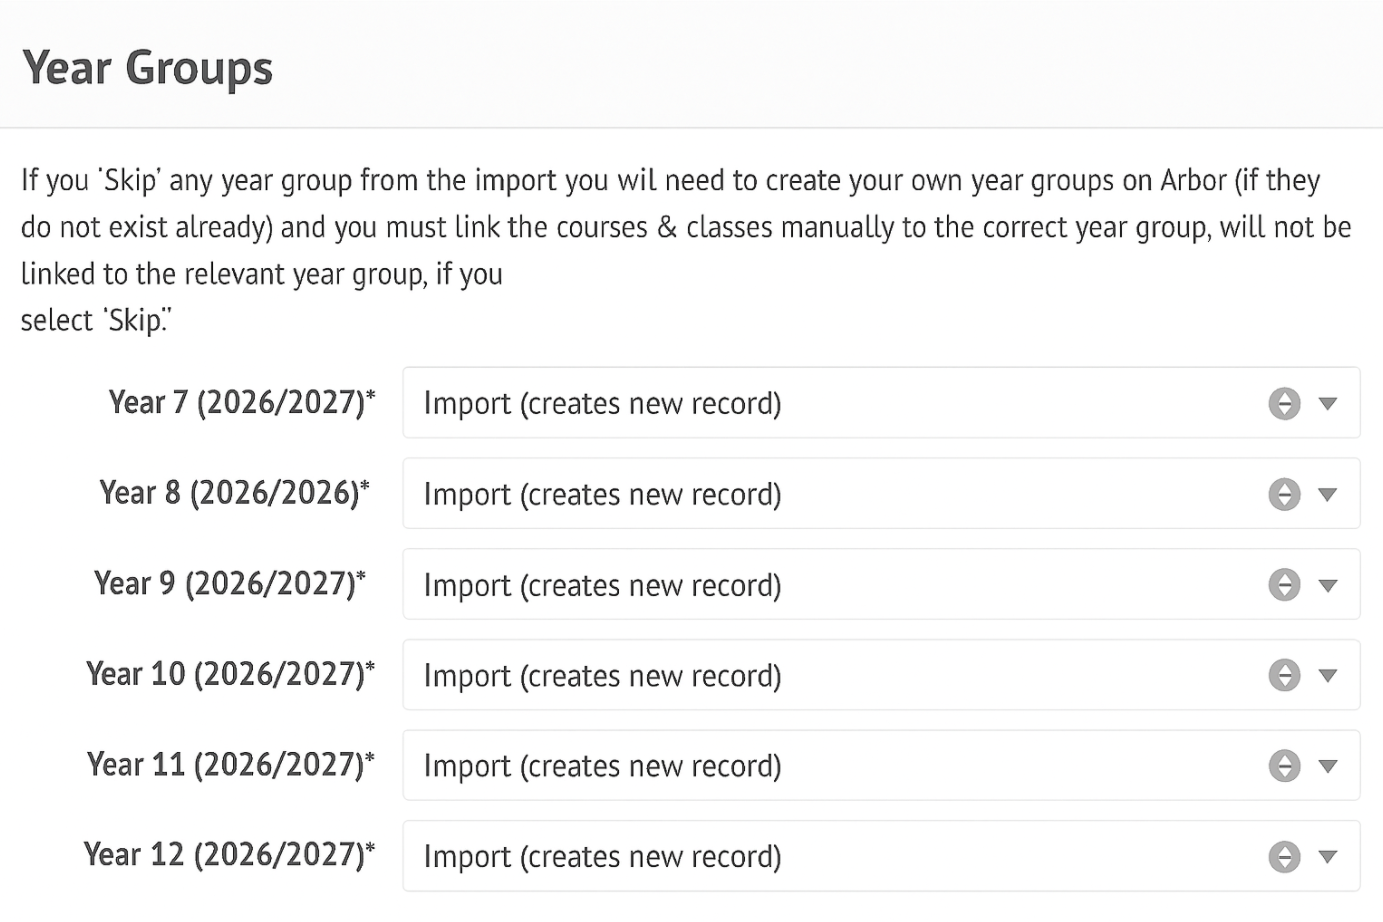Open the Year 12 dropdown triangle

click(1328, 857)
